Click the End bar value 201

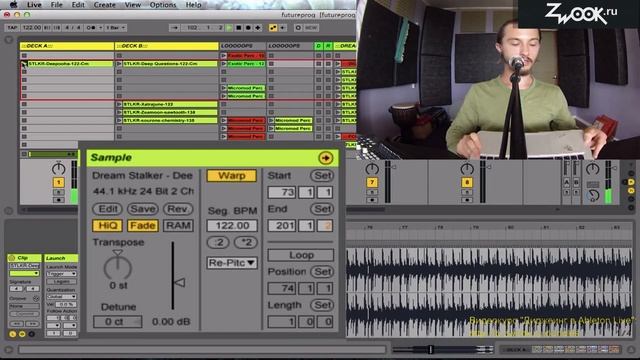pos(281,226)
